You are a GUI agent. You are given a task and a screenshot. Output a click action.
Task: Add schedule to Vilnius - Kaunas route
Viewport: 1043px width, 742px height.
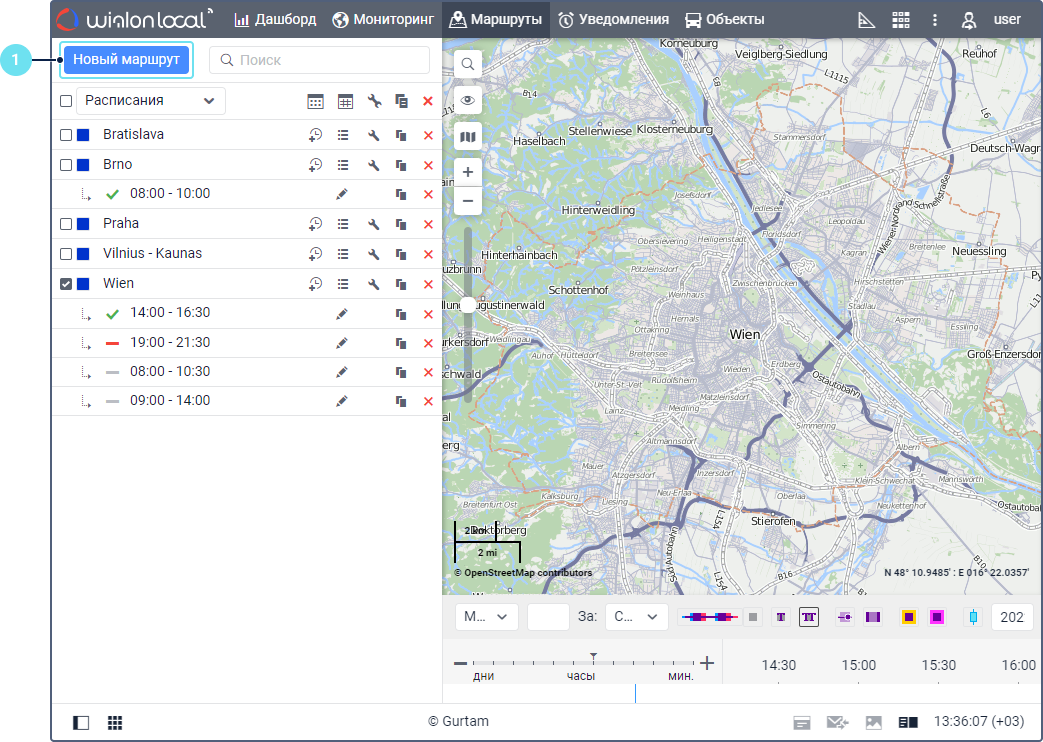(315, 254)
